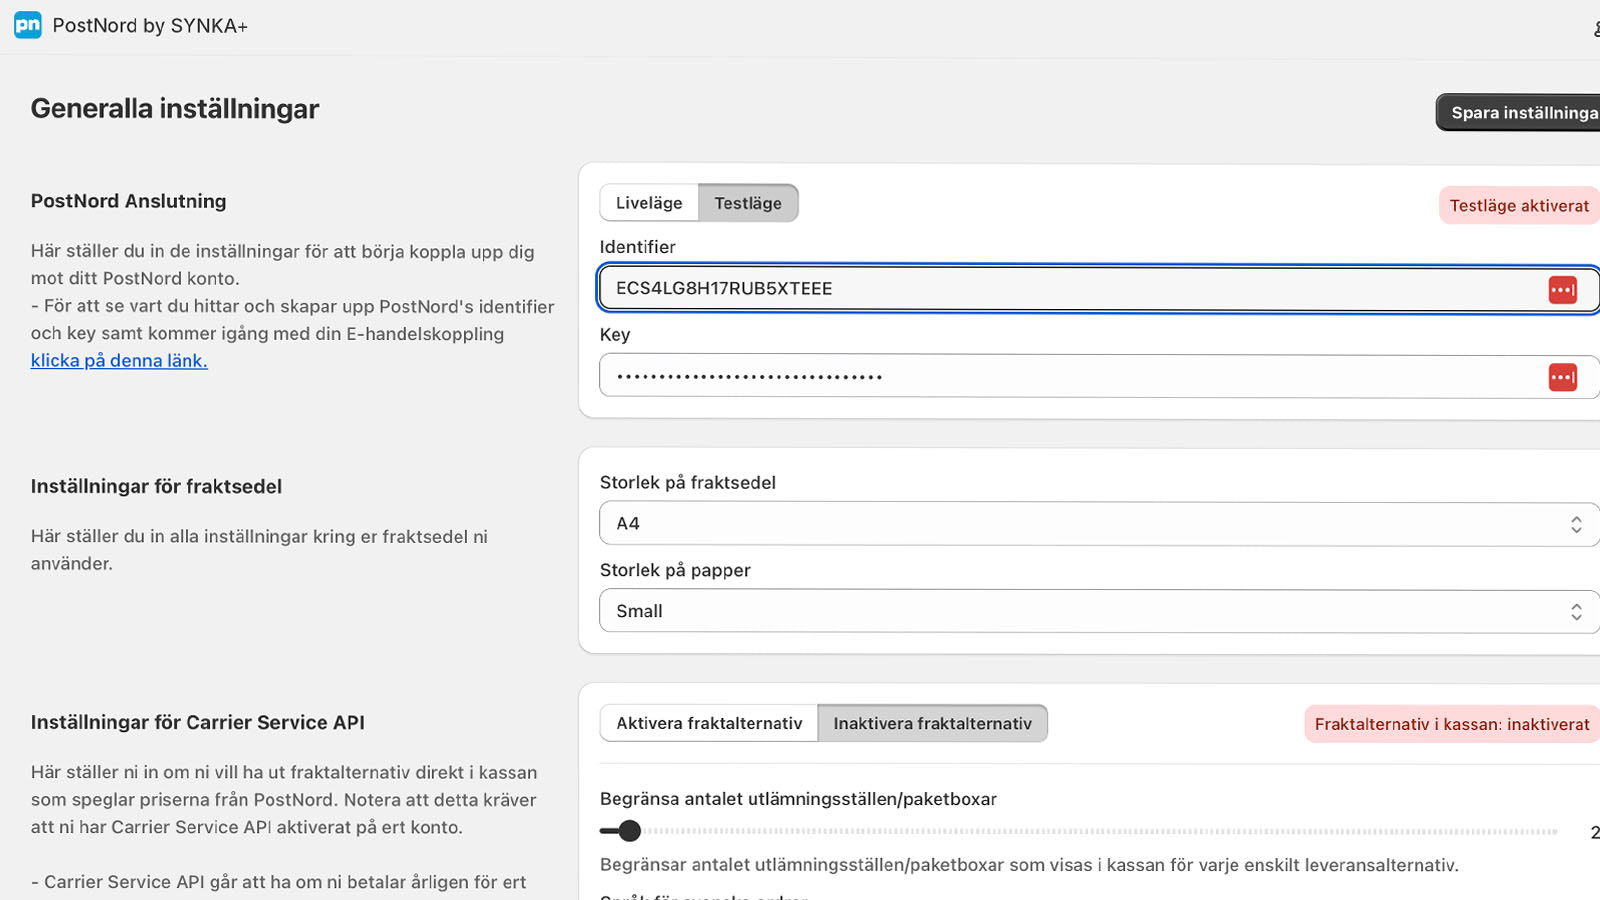Click 'Begränsa antalet utlämningsställen/paketboxar' label
The height and width of the screenshot is (900, 1600).
[798, 799]
